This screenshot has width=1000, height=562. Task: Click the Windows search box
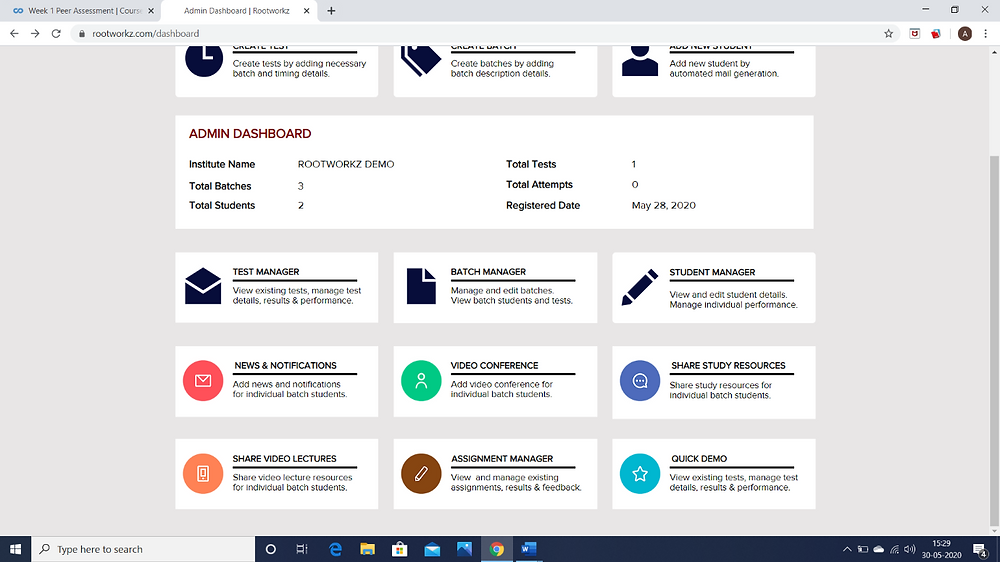143,549
